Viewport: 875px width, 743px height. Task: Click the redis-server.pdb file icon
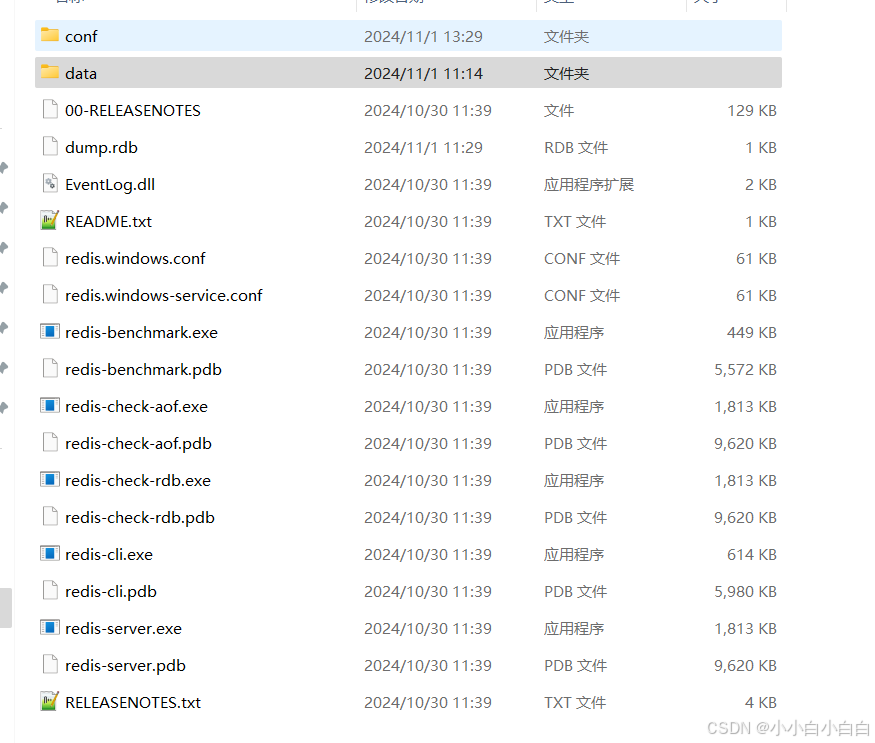coord(50,664)
